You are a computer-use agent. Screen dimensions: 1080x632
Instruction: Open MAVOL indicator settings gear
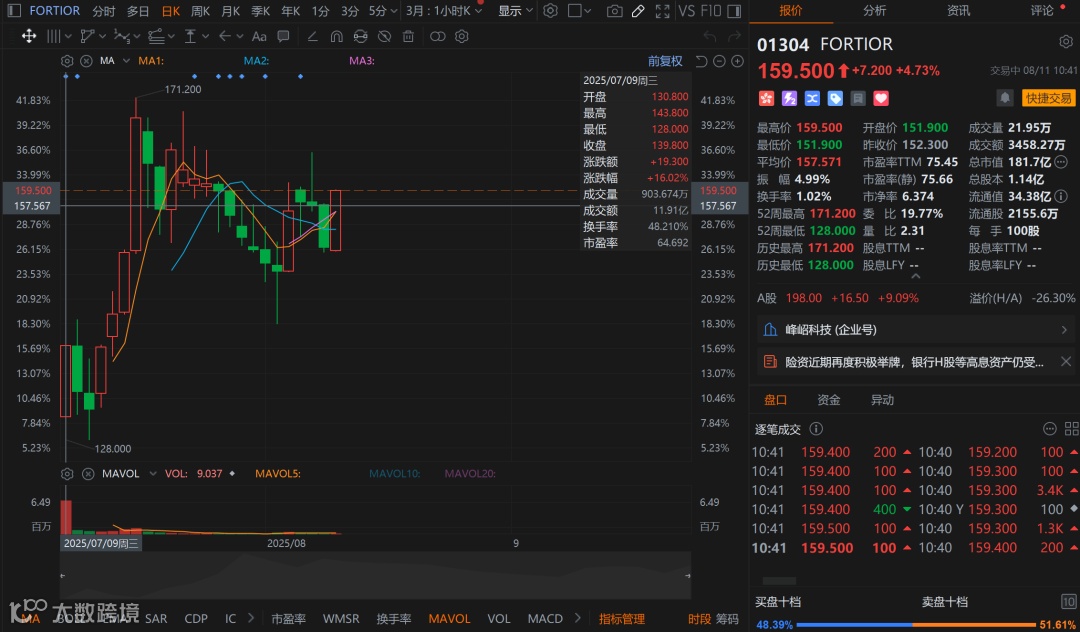point(67,474)
